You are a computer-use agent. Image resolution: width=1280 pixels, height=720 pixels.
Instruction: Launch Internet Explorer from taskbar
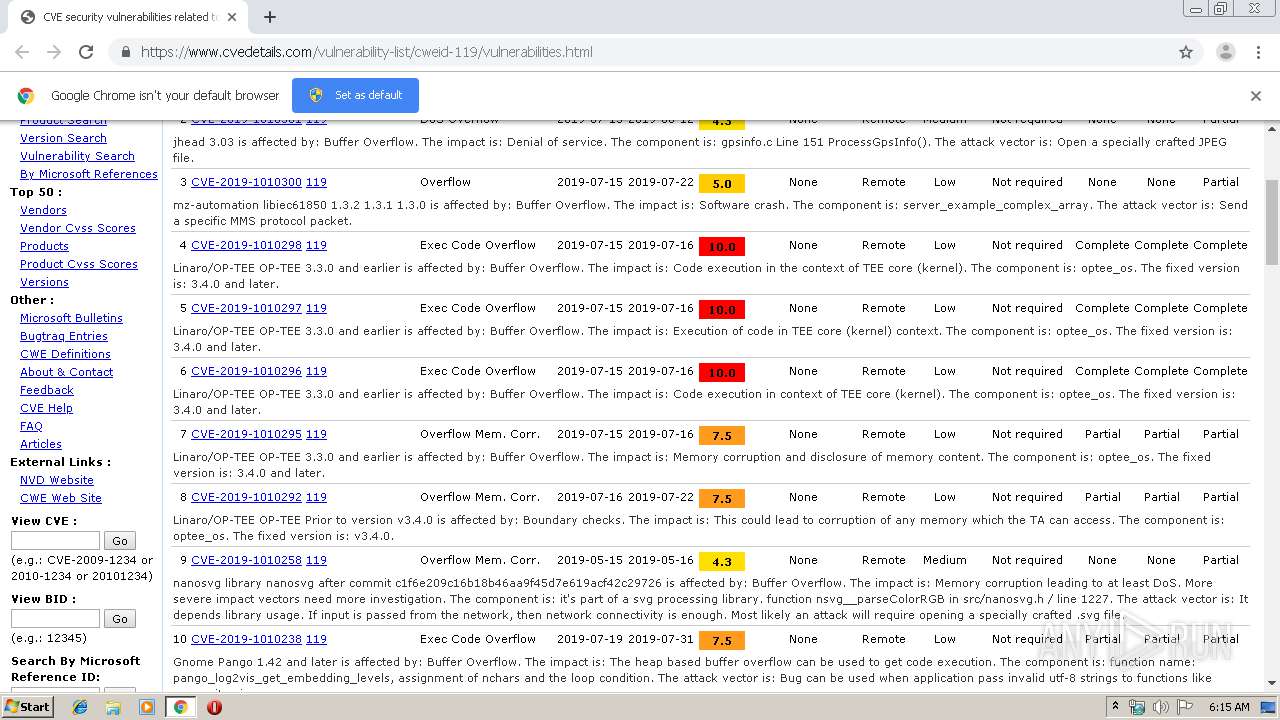click(80, 707)
